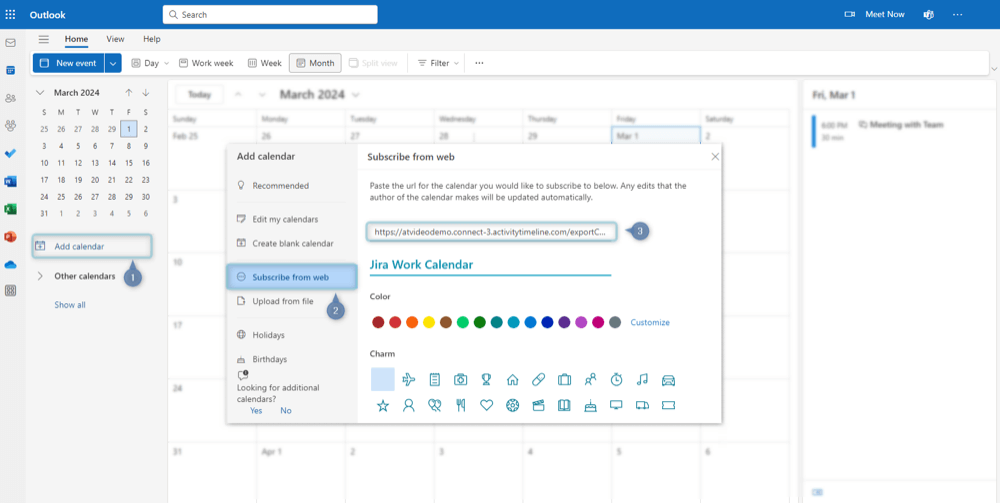Choose the open book charm

[x=564, y=405]
